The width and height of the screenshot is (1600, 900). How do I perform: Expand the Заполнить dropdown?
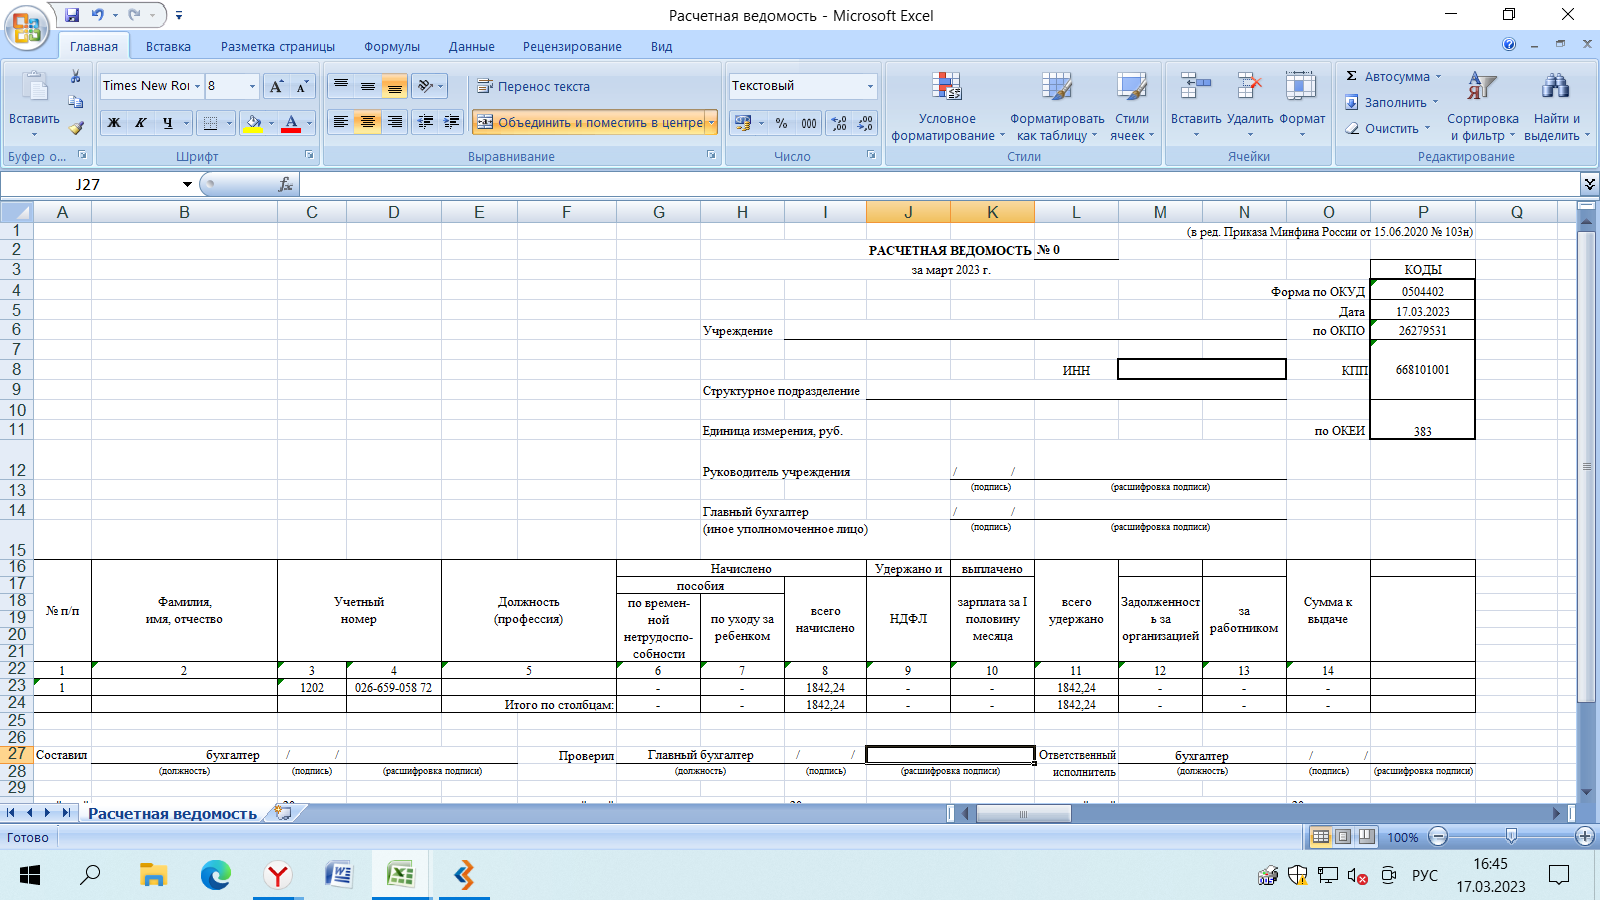coord(1435,102)
